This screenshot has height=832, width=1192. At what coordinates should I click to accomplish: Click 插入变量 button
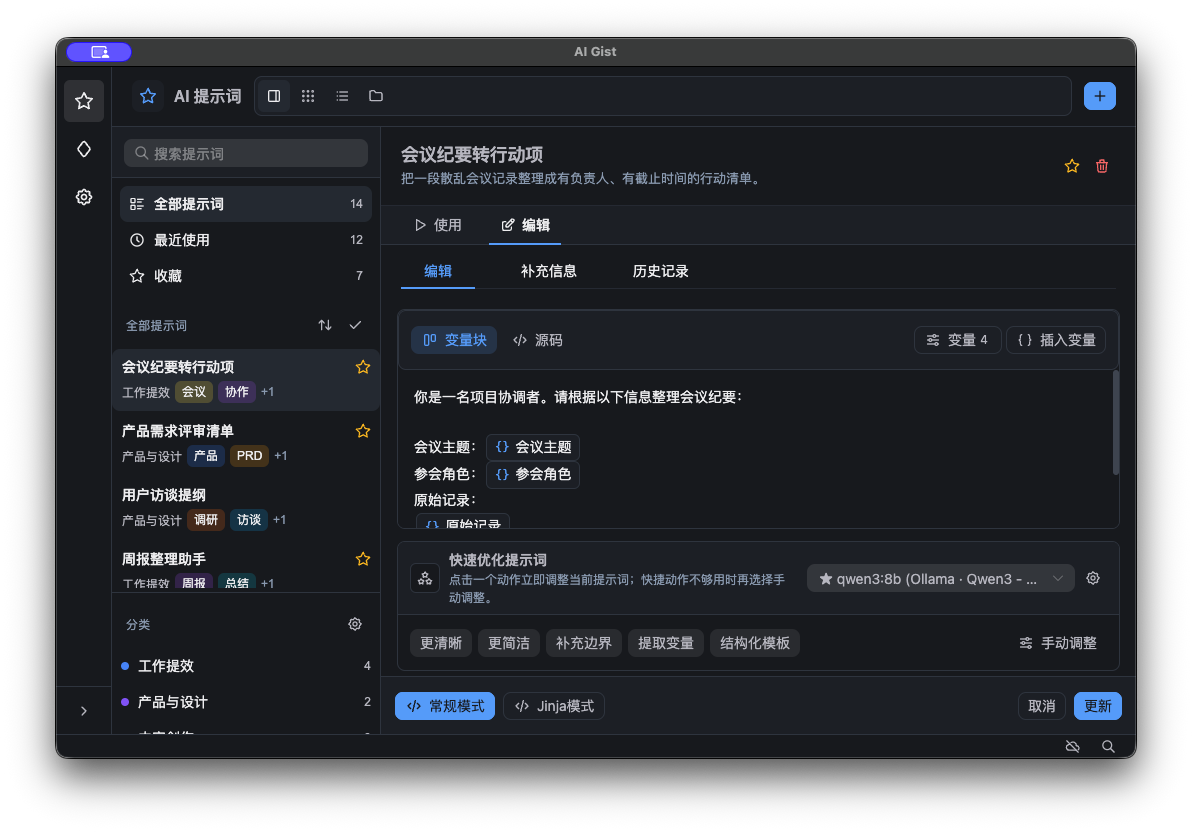click(1056, 340)
